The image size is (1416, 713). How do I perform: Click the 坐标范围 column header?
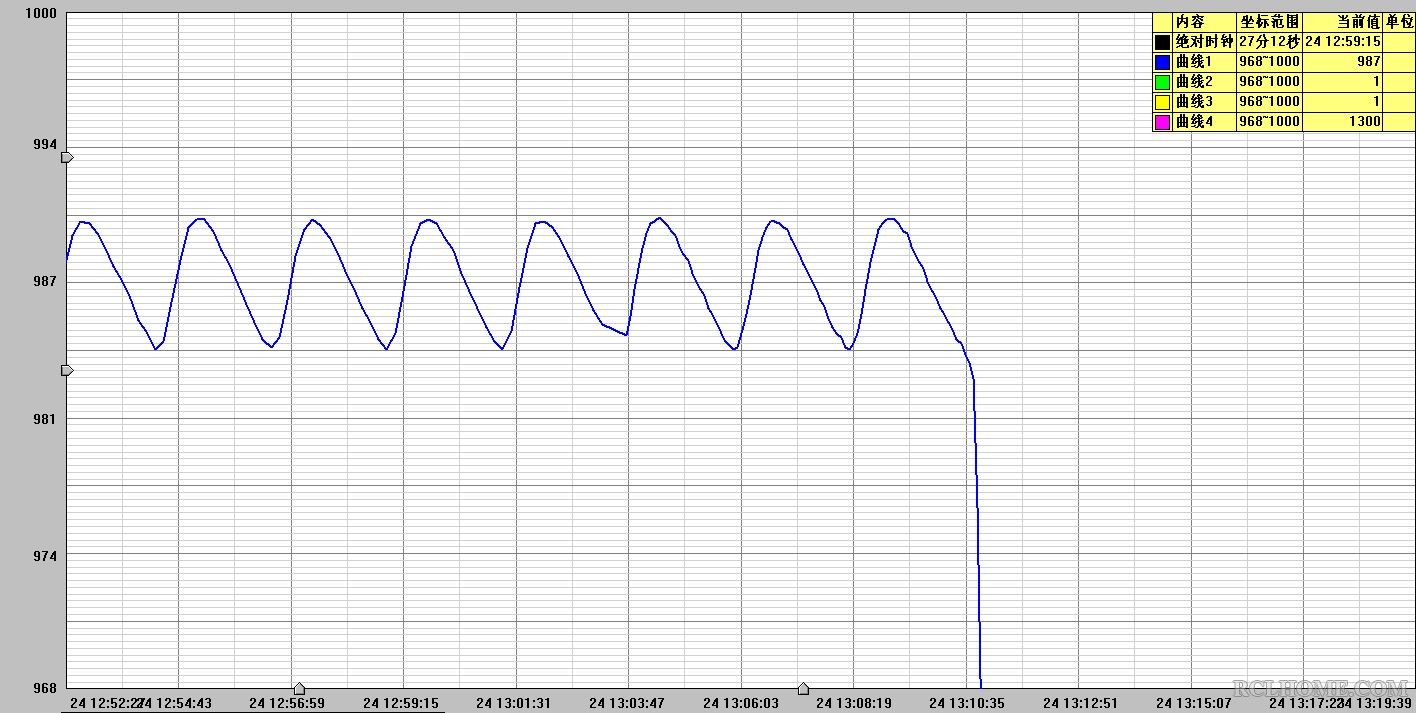(x=1270, y=22)
